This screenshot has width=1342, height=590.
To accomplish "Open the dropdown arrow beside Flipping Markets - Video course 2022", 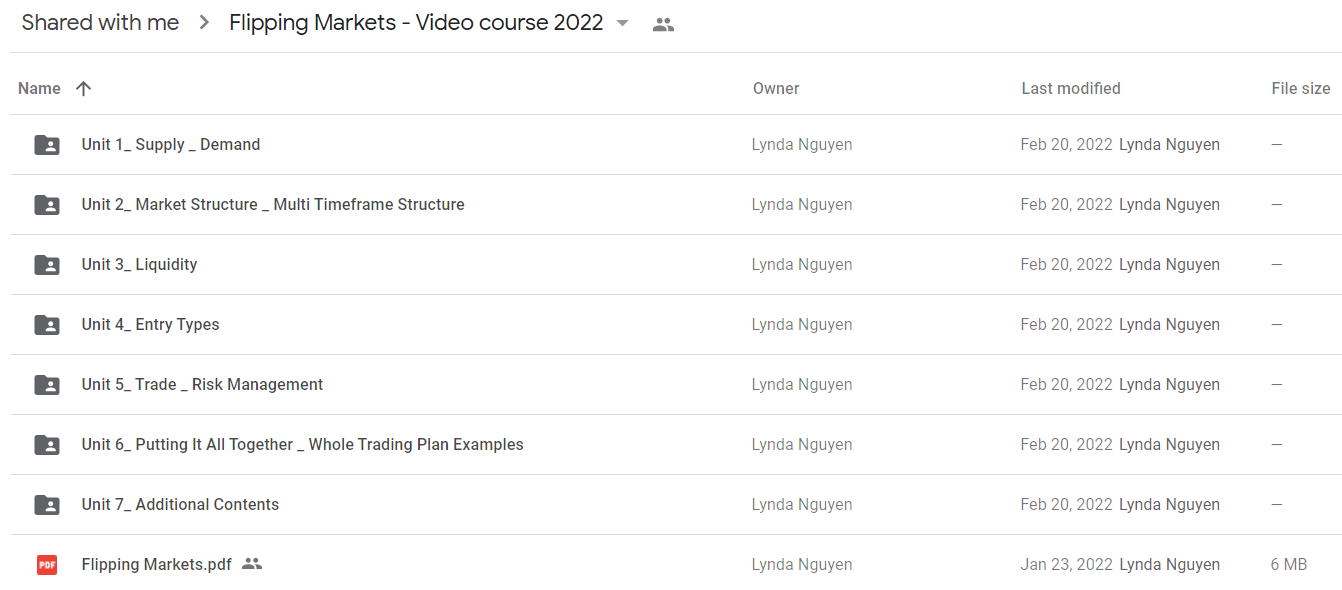I will click(x=623, y=23).
